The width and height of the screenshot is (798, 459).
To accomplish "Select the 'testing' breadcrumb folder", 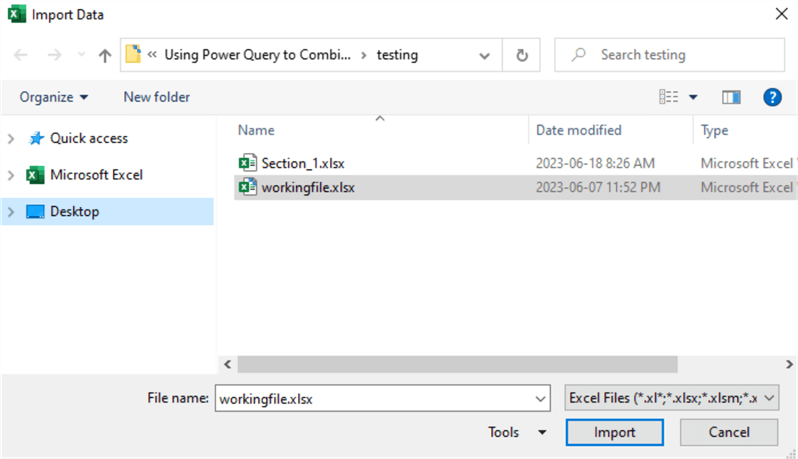I will point(397,54).
